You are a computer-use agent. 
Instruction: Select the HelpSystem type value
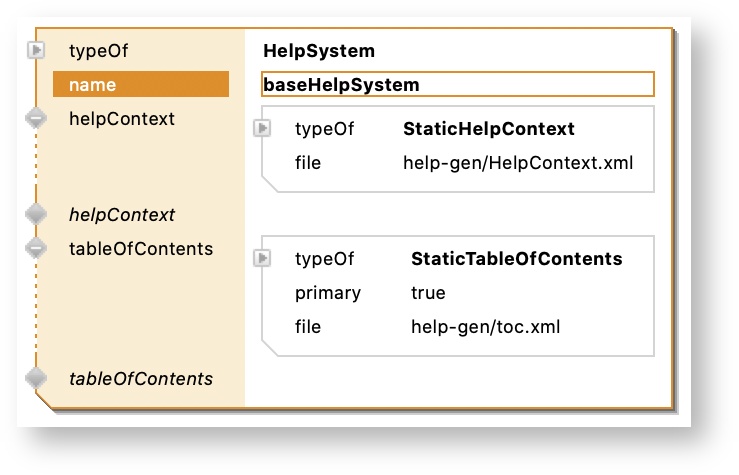point(318,50)
